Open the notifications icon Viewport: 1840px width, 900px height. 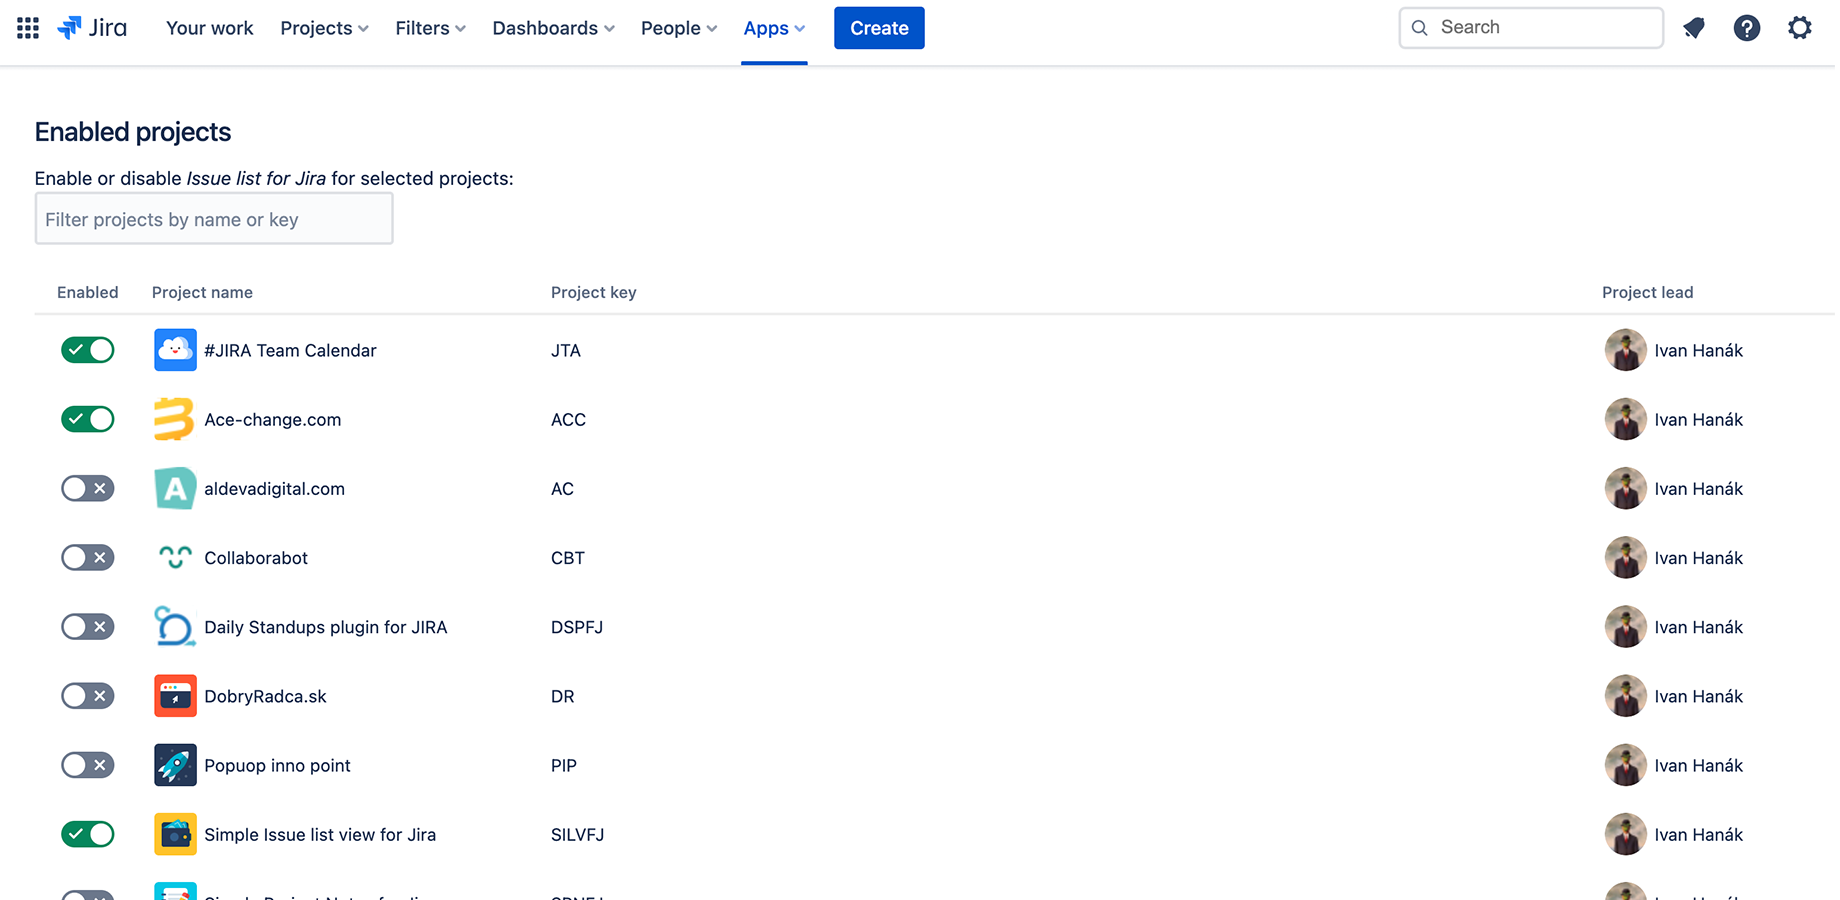click(x=1694, y=28)
